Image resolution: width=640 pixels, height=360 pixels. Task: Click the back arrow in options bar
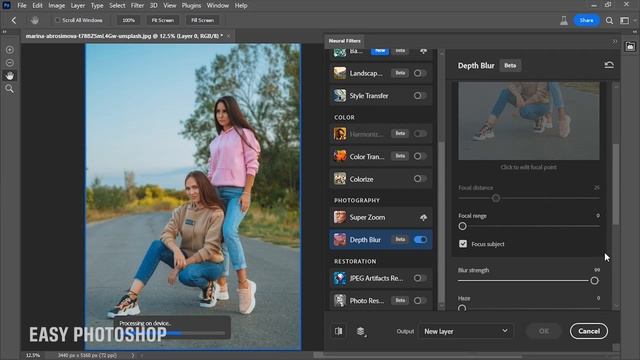tap(13, 20)
